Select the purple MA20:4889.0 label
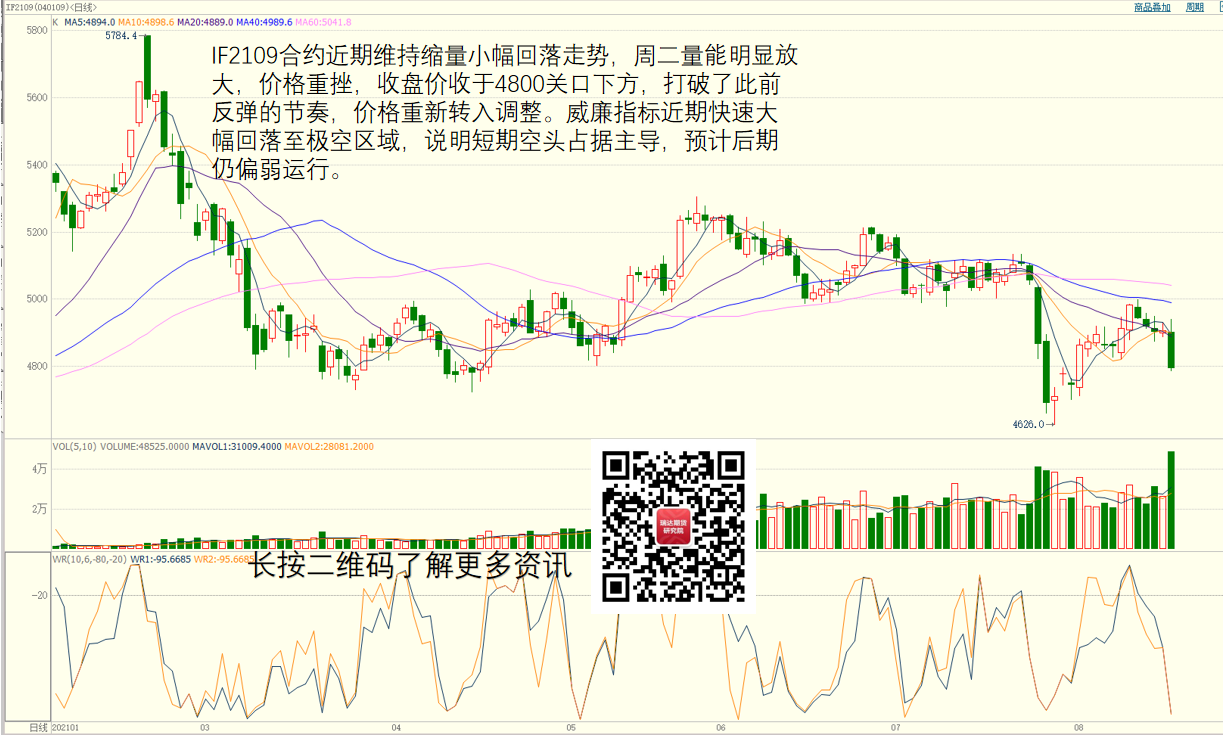1223x741 pixels. (x=206, y=21)
